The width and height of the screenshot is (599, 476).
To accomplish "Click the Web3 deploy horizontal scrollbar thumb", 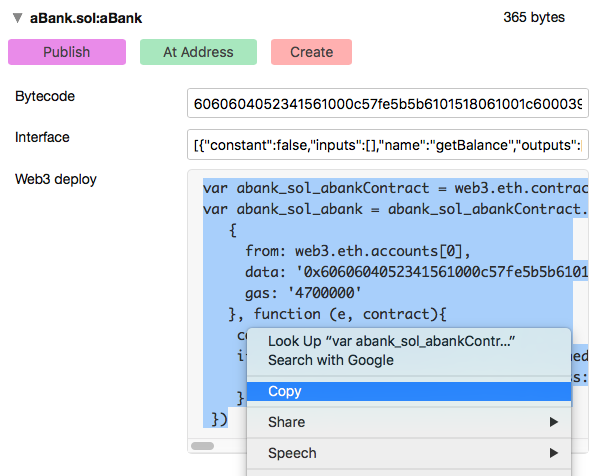I will tap(202, 446).
